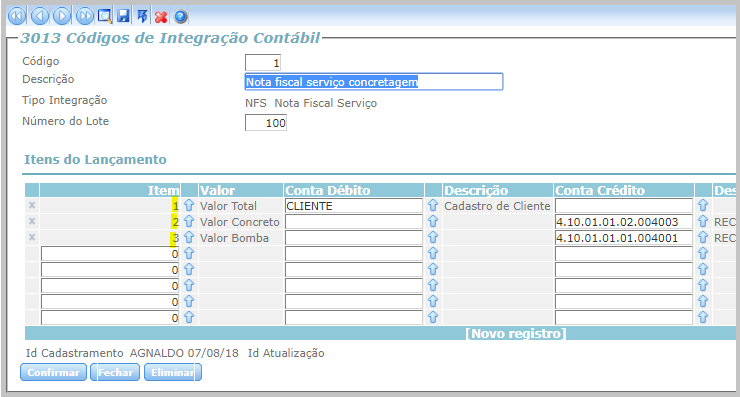Click the Descrição field with Nota fiscal text
Image resolution: width=740 pixels, height=397 pixels.
point(374,82)
